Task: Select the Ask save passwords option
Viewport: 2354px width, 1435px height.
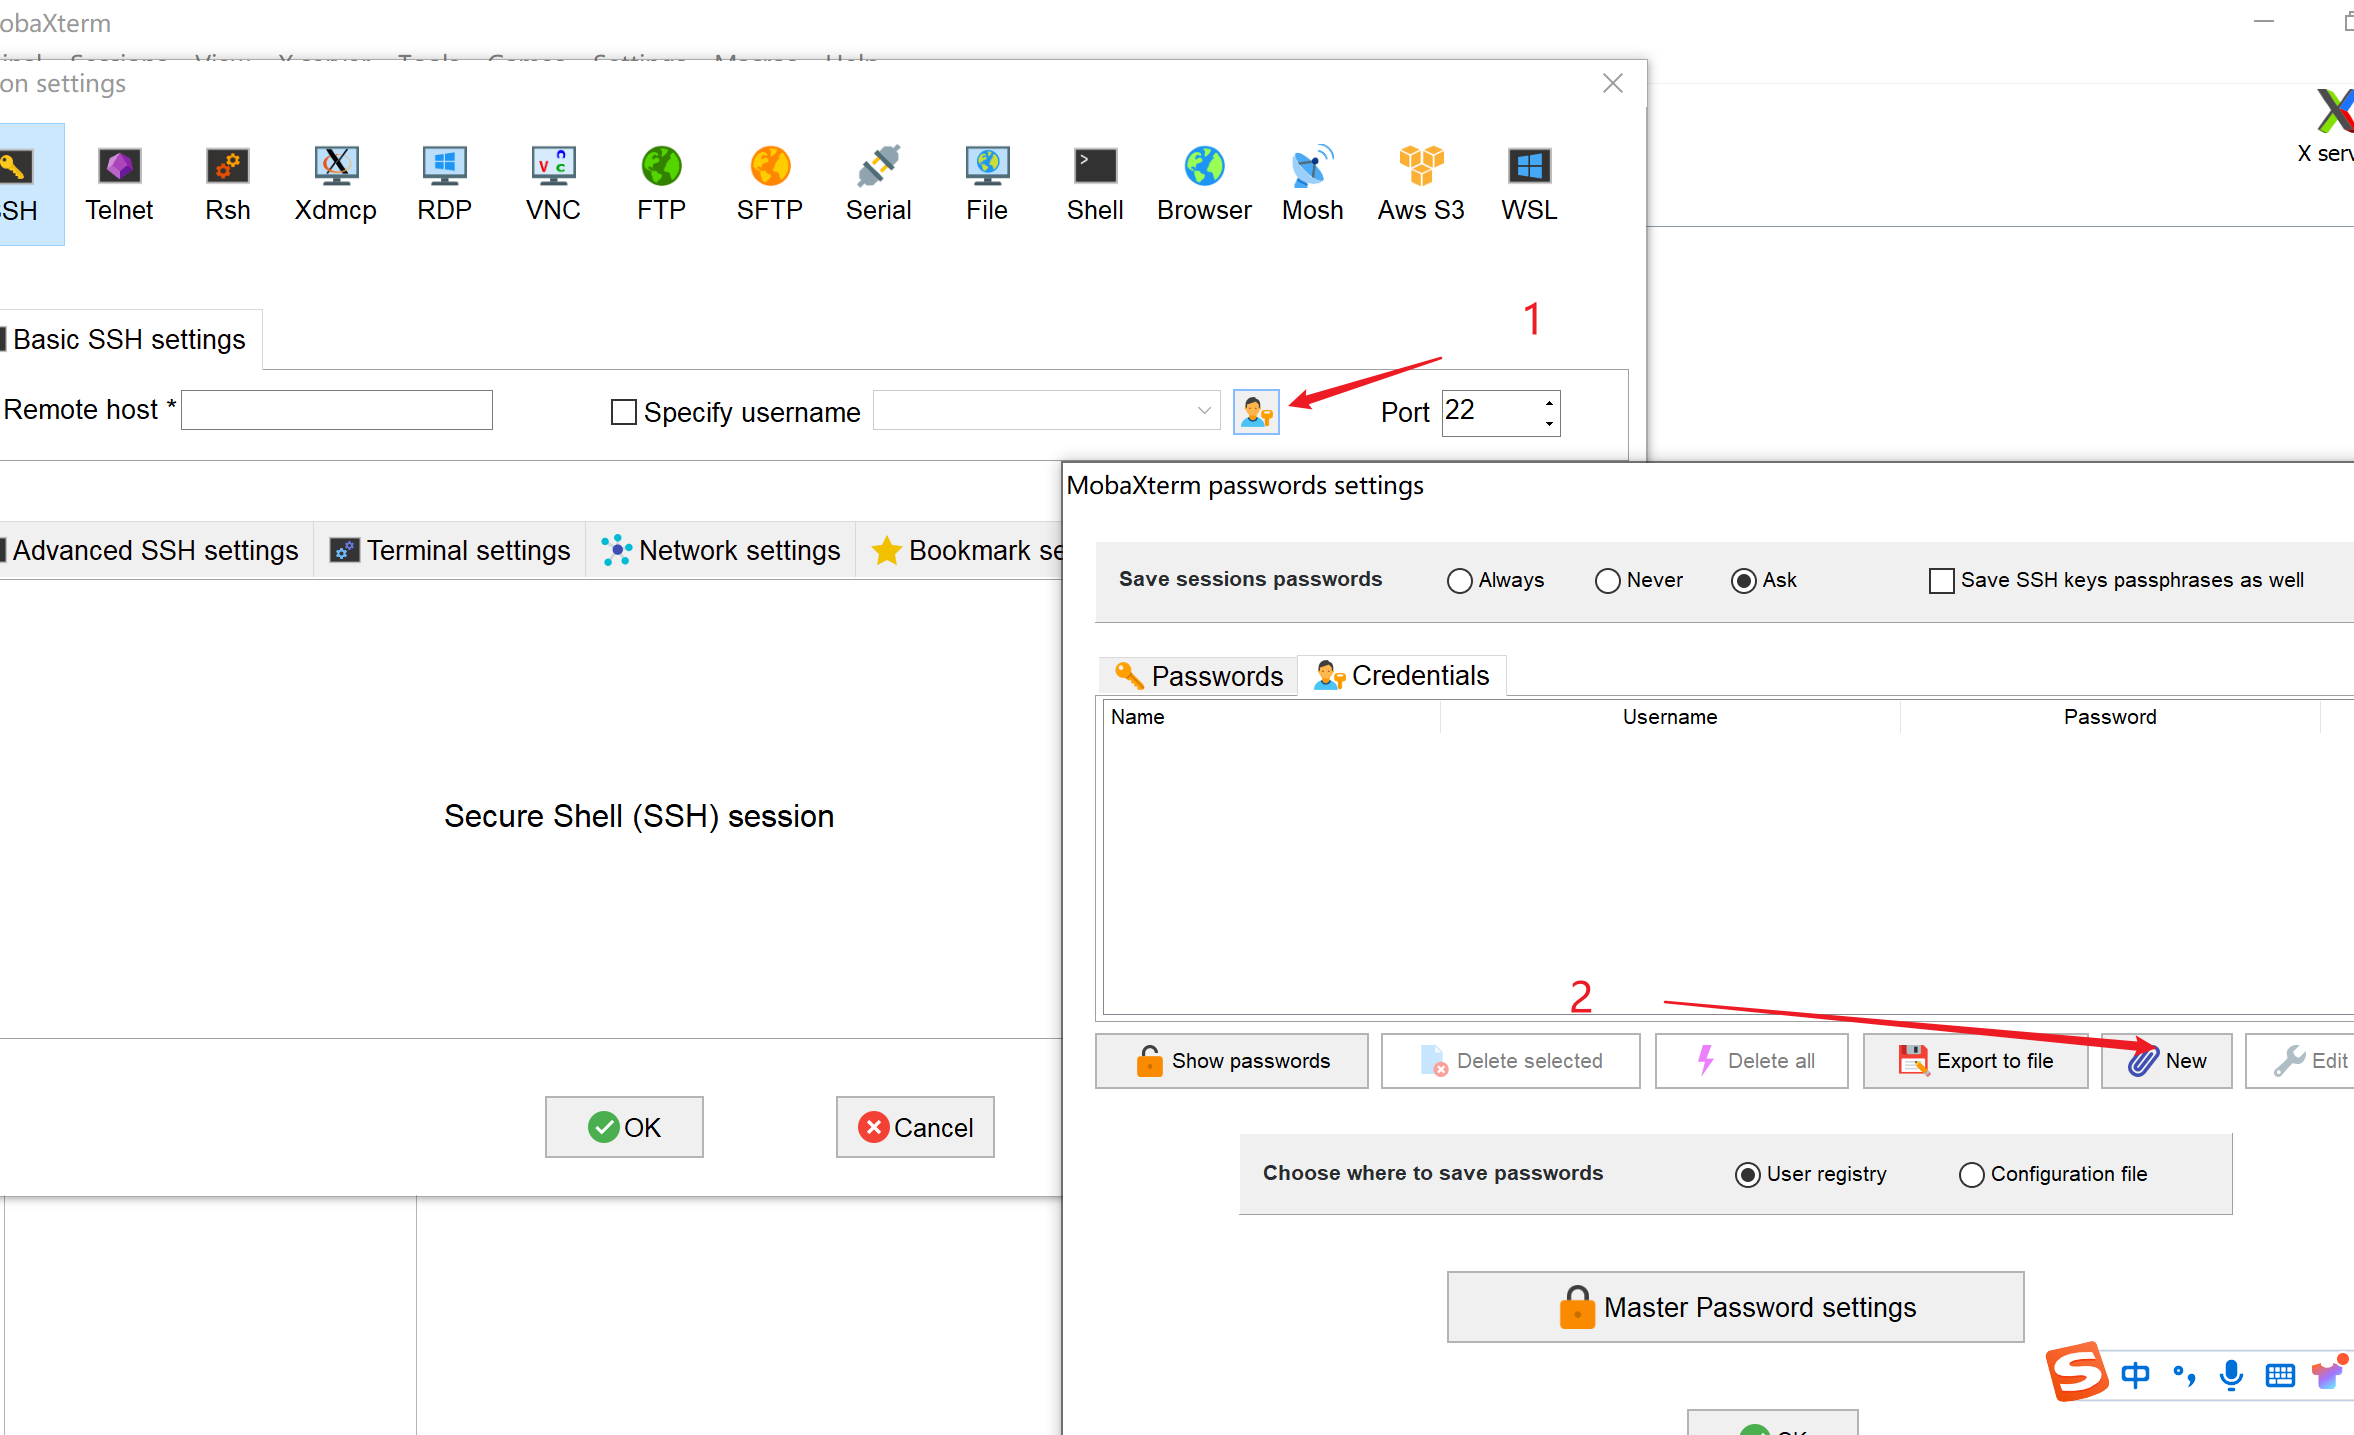Action: click(x=1743, y=581)
